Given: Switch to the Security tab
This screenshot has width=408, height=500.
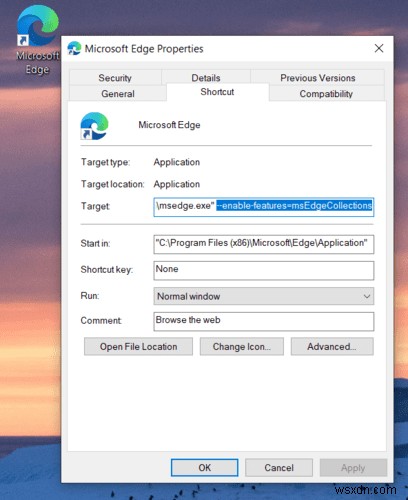Looking at the screenshot, I should pos(115,78).
